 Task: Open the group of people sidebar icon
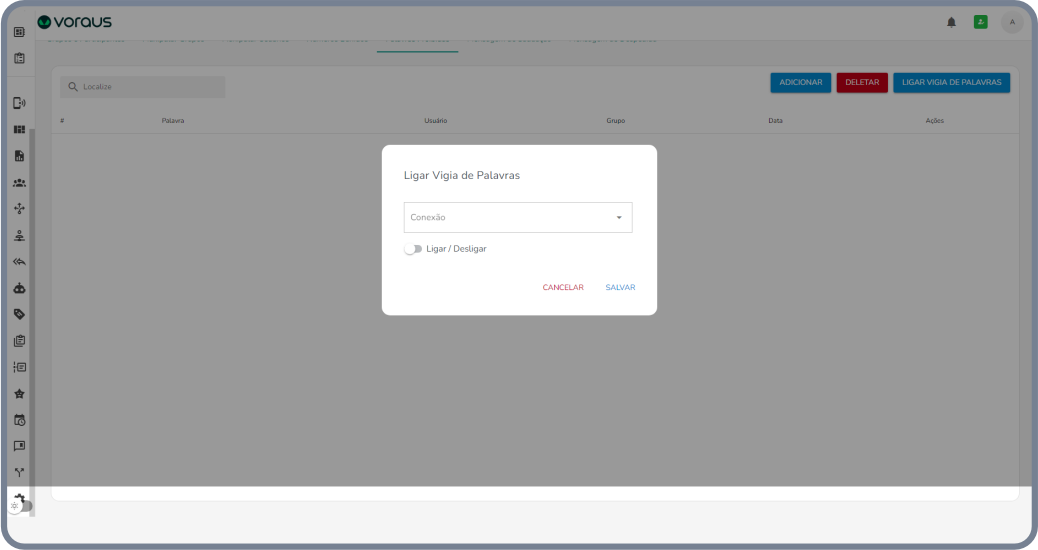pos(19,183)
